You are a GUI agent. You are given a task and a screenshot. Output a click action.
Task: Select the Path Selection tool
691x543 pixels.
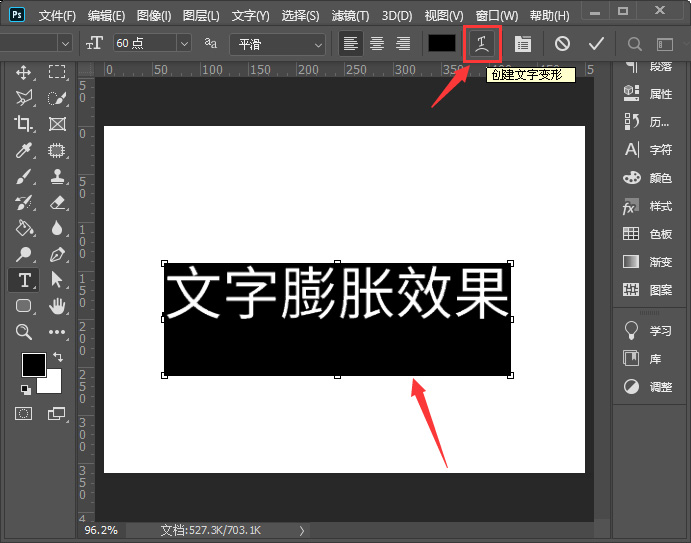coord(57,280)
